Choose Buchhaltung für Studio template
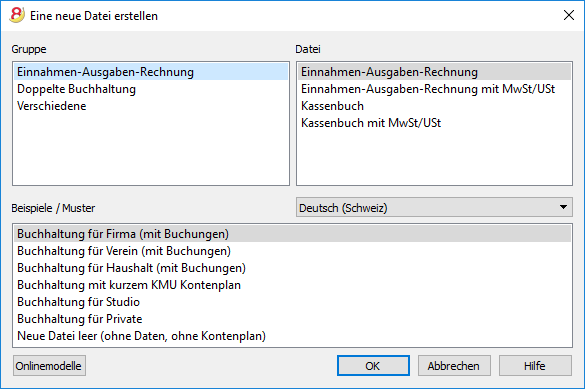The height and width of the screenshot is (389, 585). click(x=292, y=302)
